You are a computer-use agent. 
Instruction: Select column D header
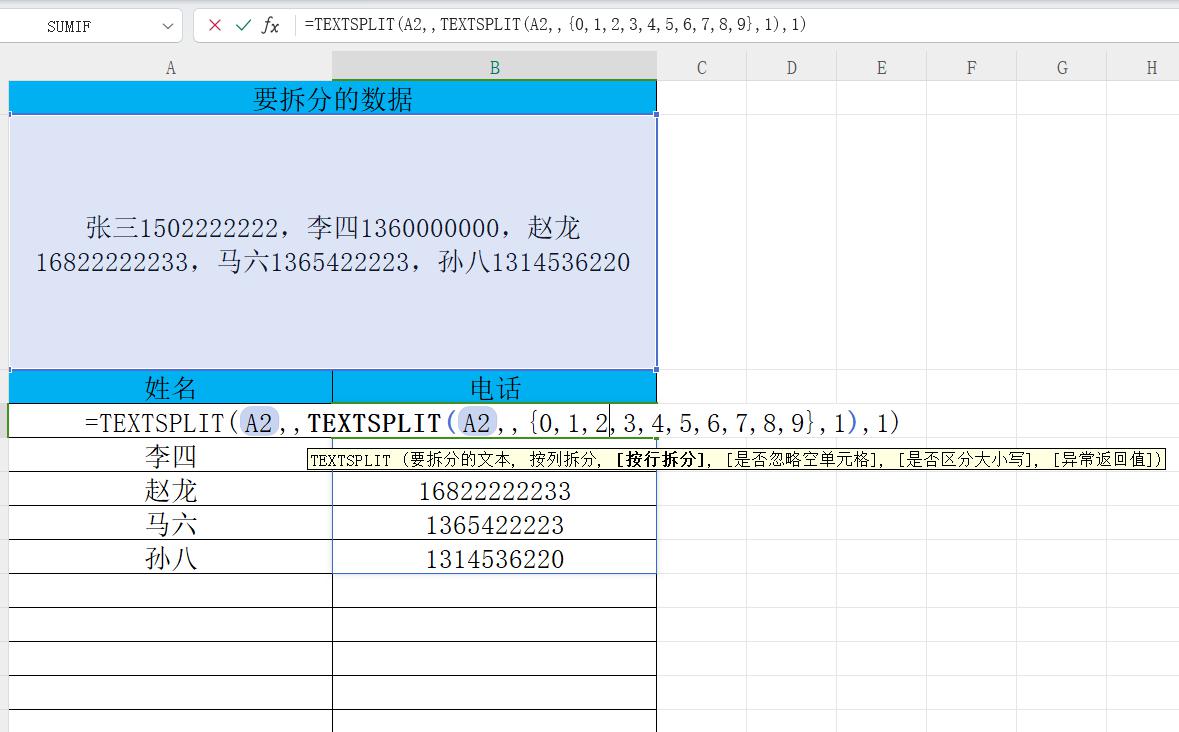point(792,68)
